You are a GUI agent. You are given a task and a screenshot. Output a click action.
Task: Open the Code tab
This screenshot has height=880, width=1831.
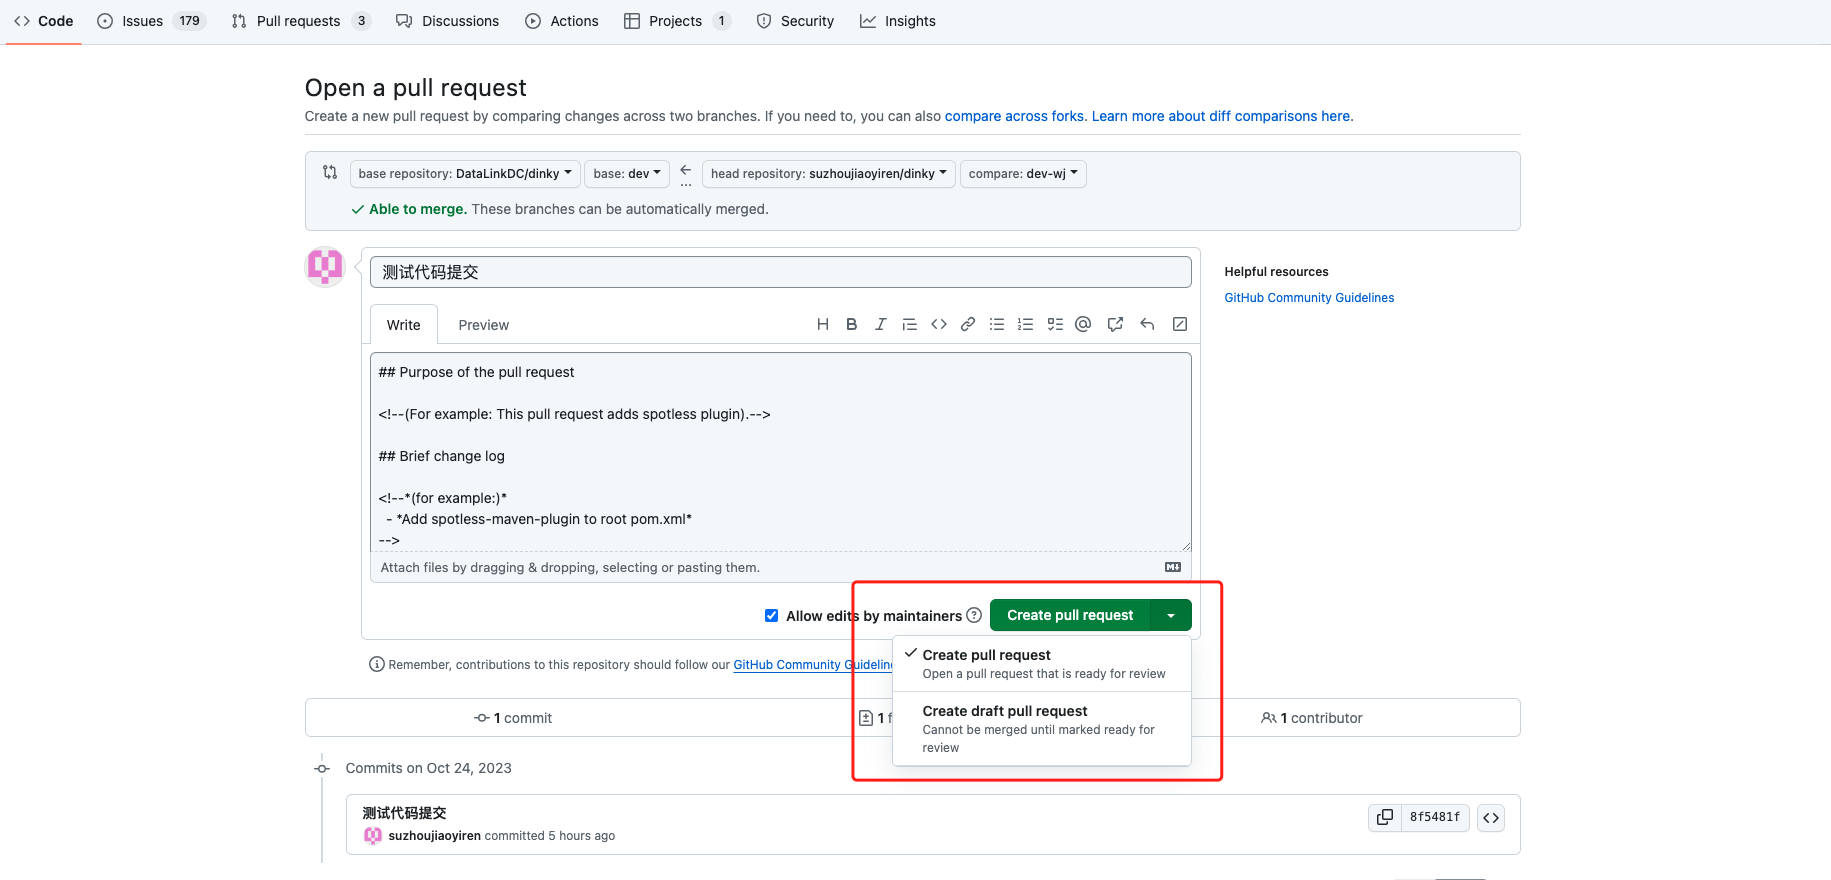pos(44,21)
